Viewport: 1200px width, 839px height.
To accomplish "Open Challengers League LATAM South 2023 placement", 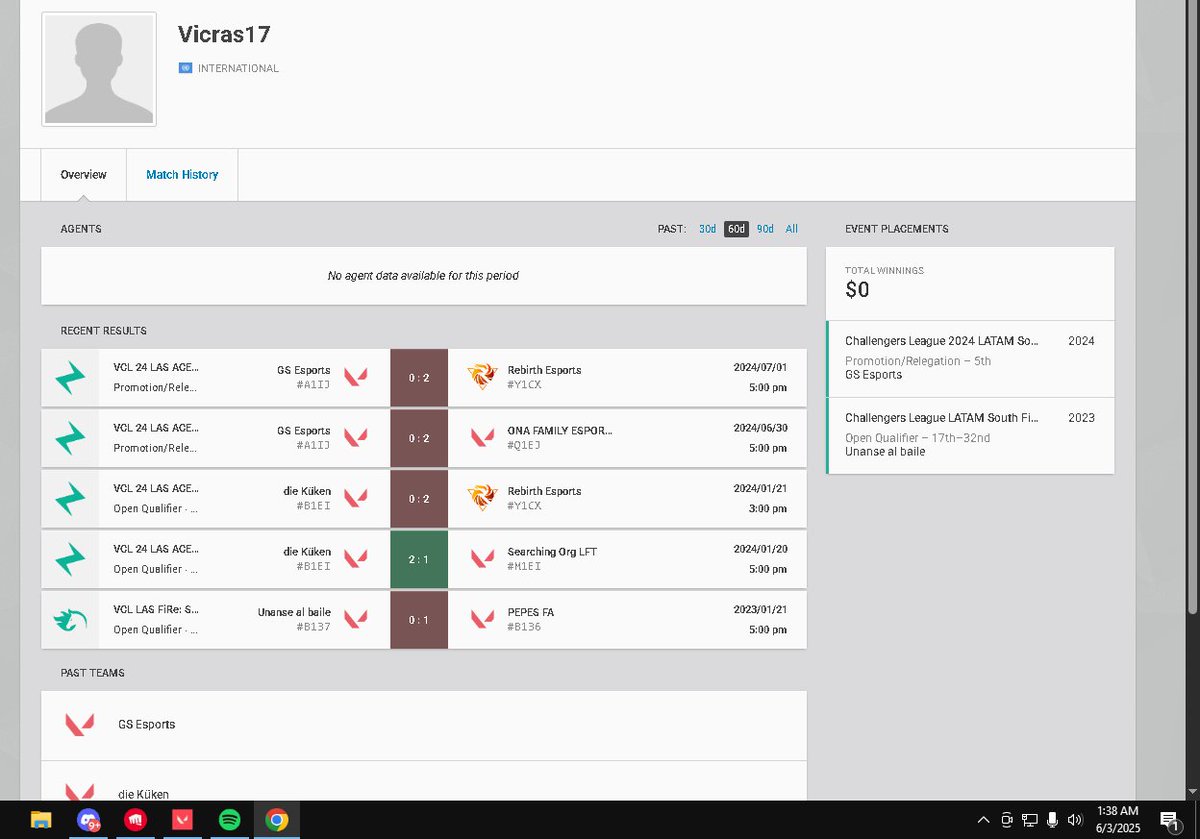I will [970, 435].
